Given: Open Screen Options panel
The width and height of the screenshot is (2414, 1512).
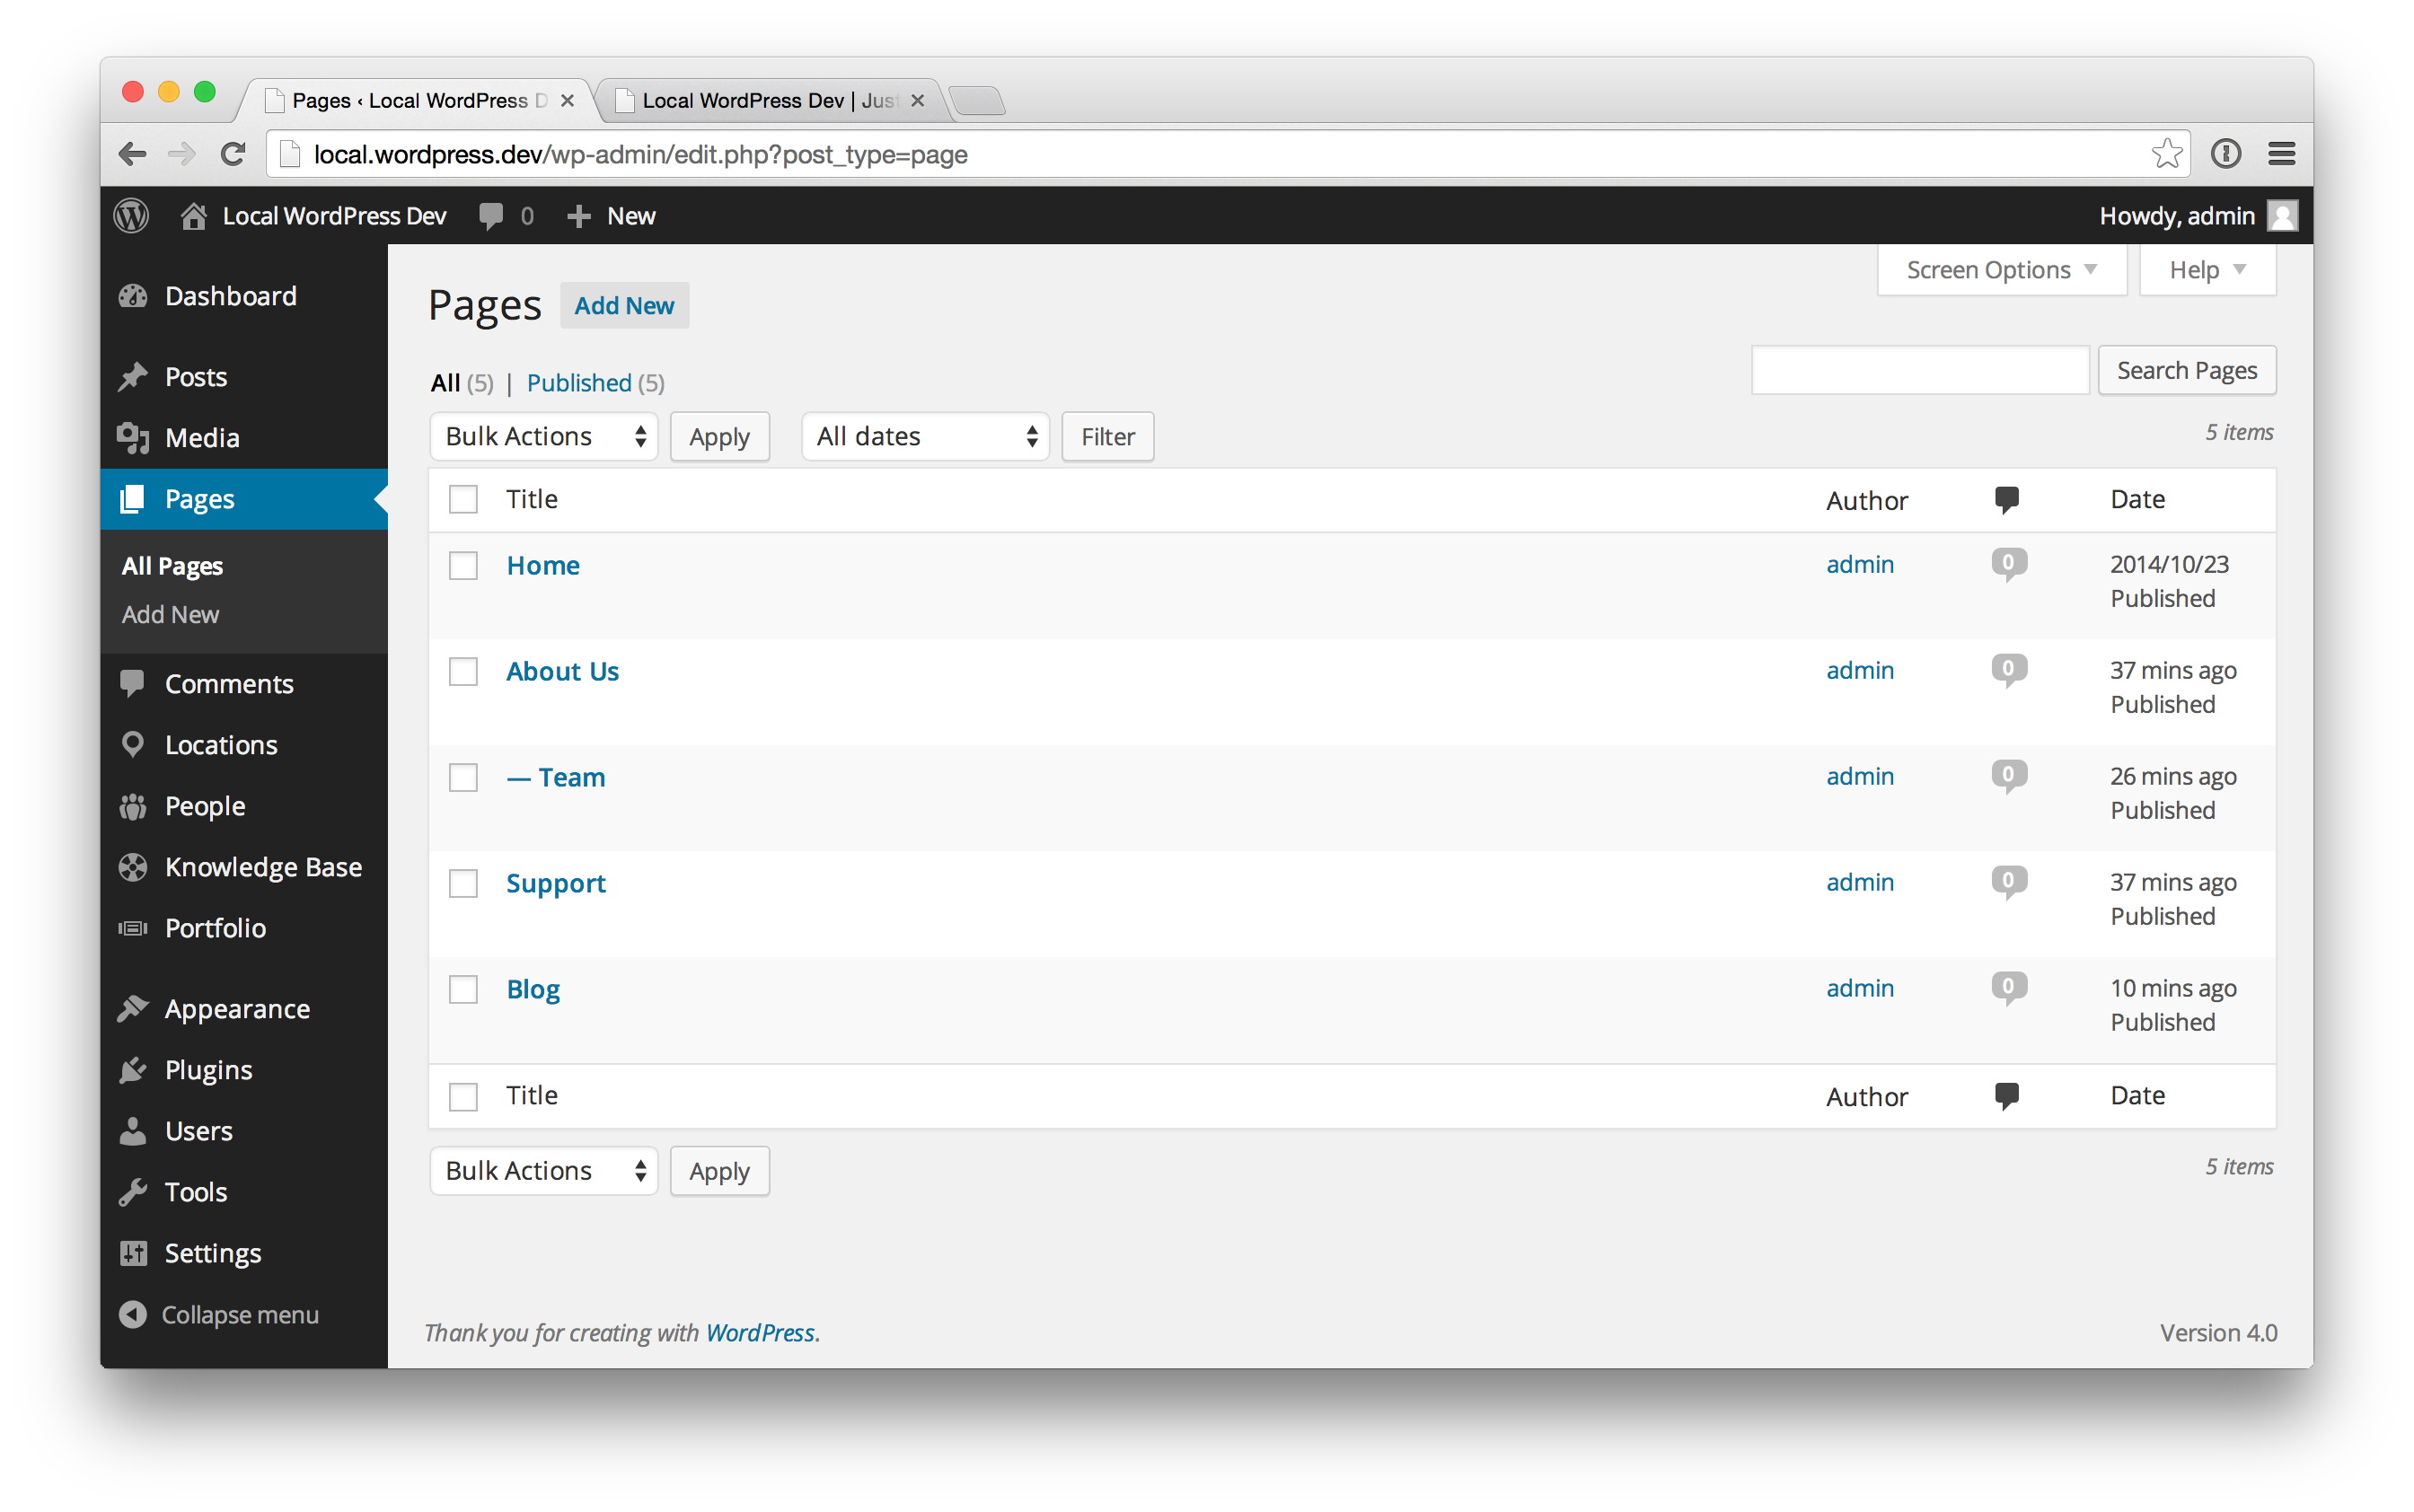Looking at the screenshot, I should pos(1997,270).
